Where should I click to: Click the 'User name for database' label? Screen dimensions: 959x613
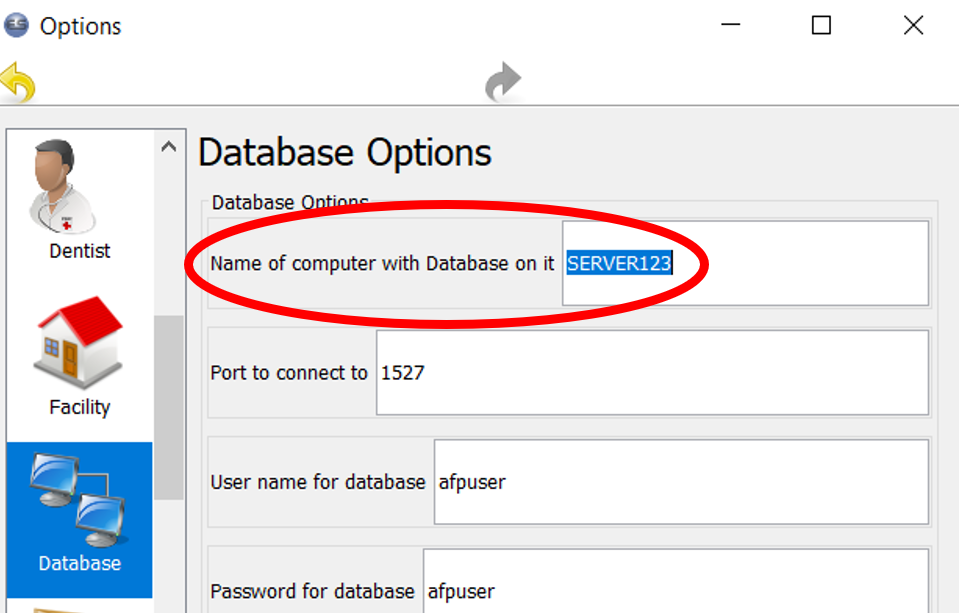[318, 482]
